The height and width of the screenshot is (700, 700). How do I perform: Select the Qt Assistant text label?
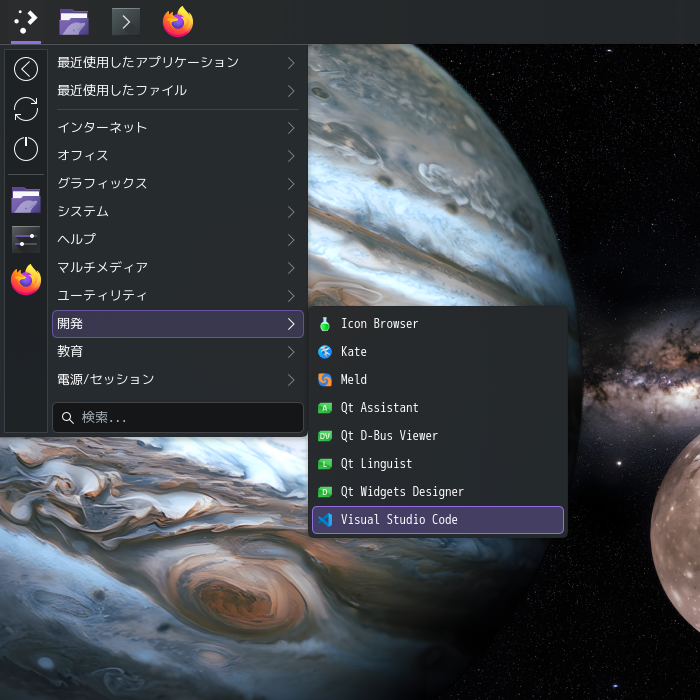[379, 408]
